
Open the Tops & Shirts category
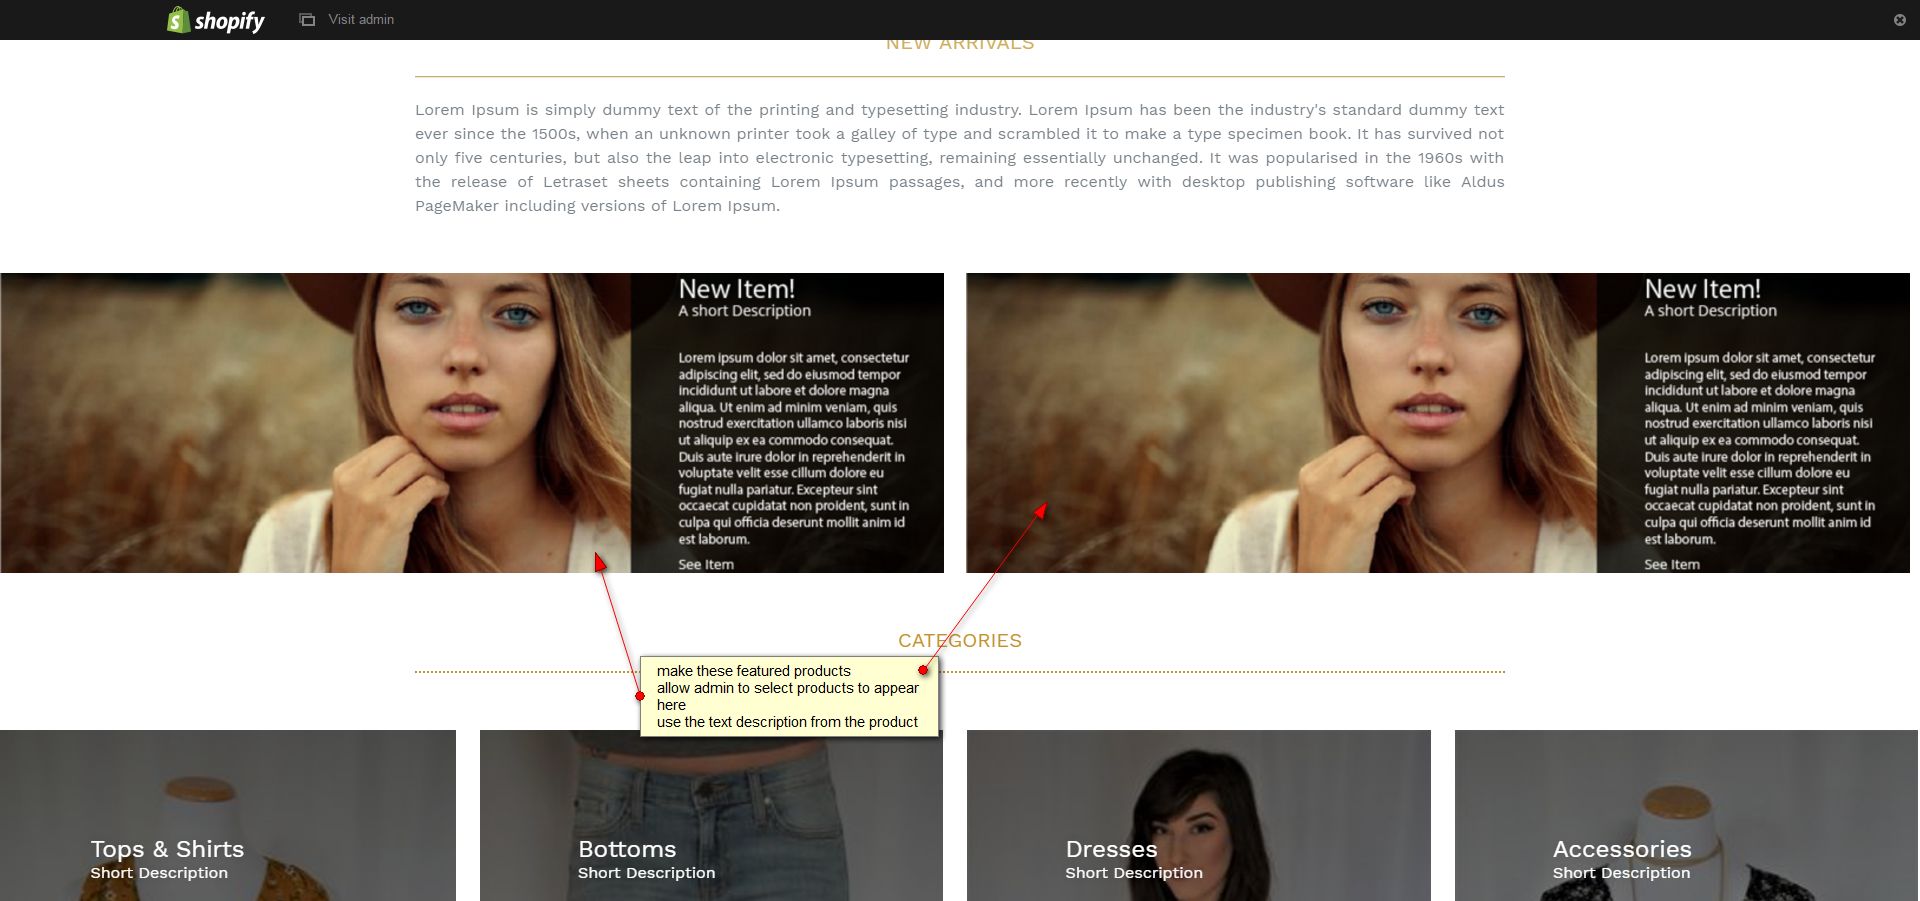228,815
